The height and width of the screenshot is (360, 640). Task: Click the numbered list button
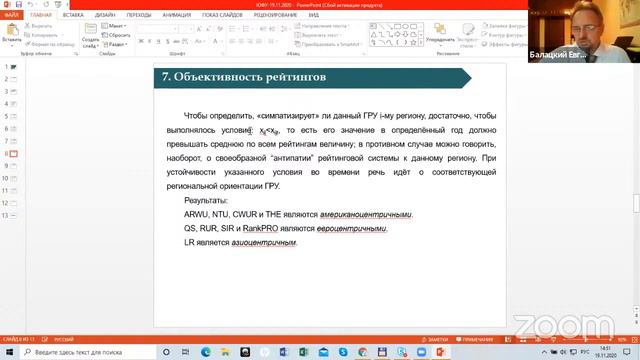pos(246,29)
